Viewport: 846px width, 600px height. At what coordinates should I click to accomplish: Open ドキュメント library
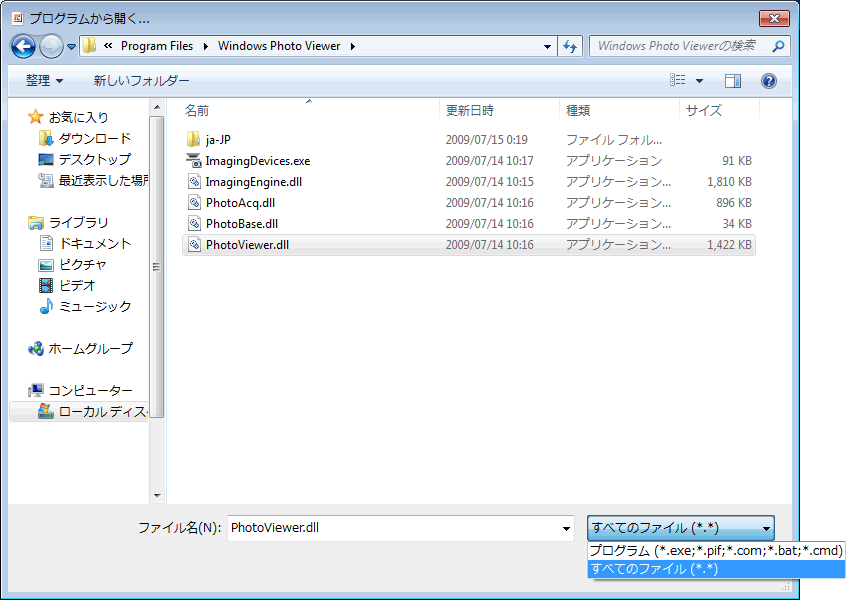pos(94,243)
